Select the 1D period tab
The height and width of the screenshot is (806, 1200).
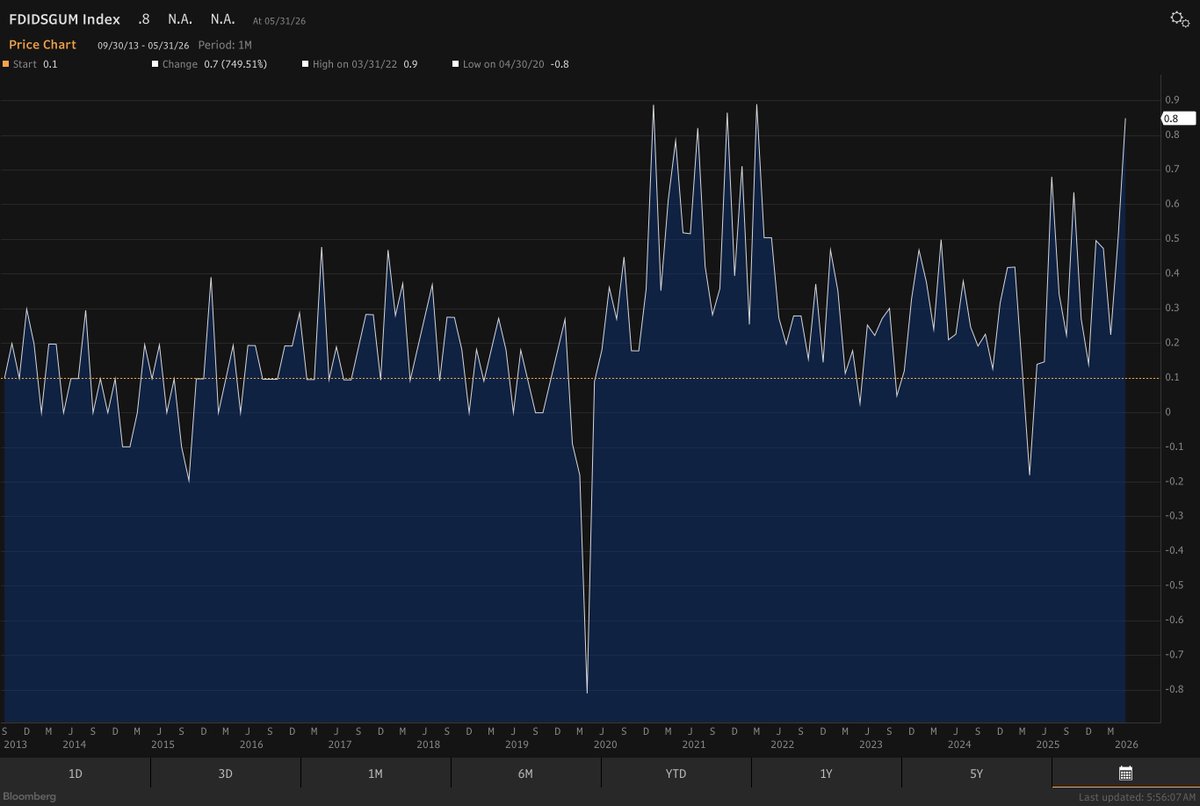click(x=75, y=773)
